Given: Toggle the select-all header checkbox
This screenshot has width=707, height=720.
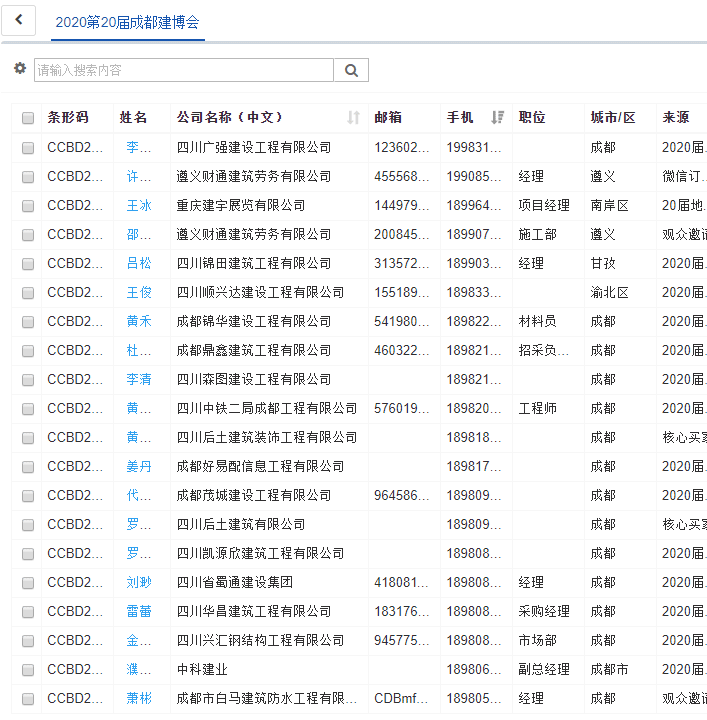Looking at the screenshot, I should (28, 118).
